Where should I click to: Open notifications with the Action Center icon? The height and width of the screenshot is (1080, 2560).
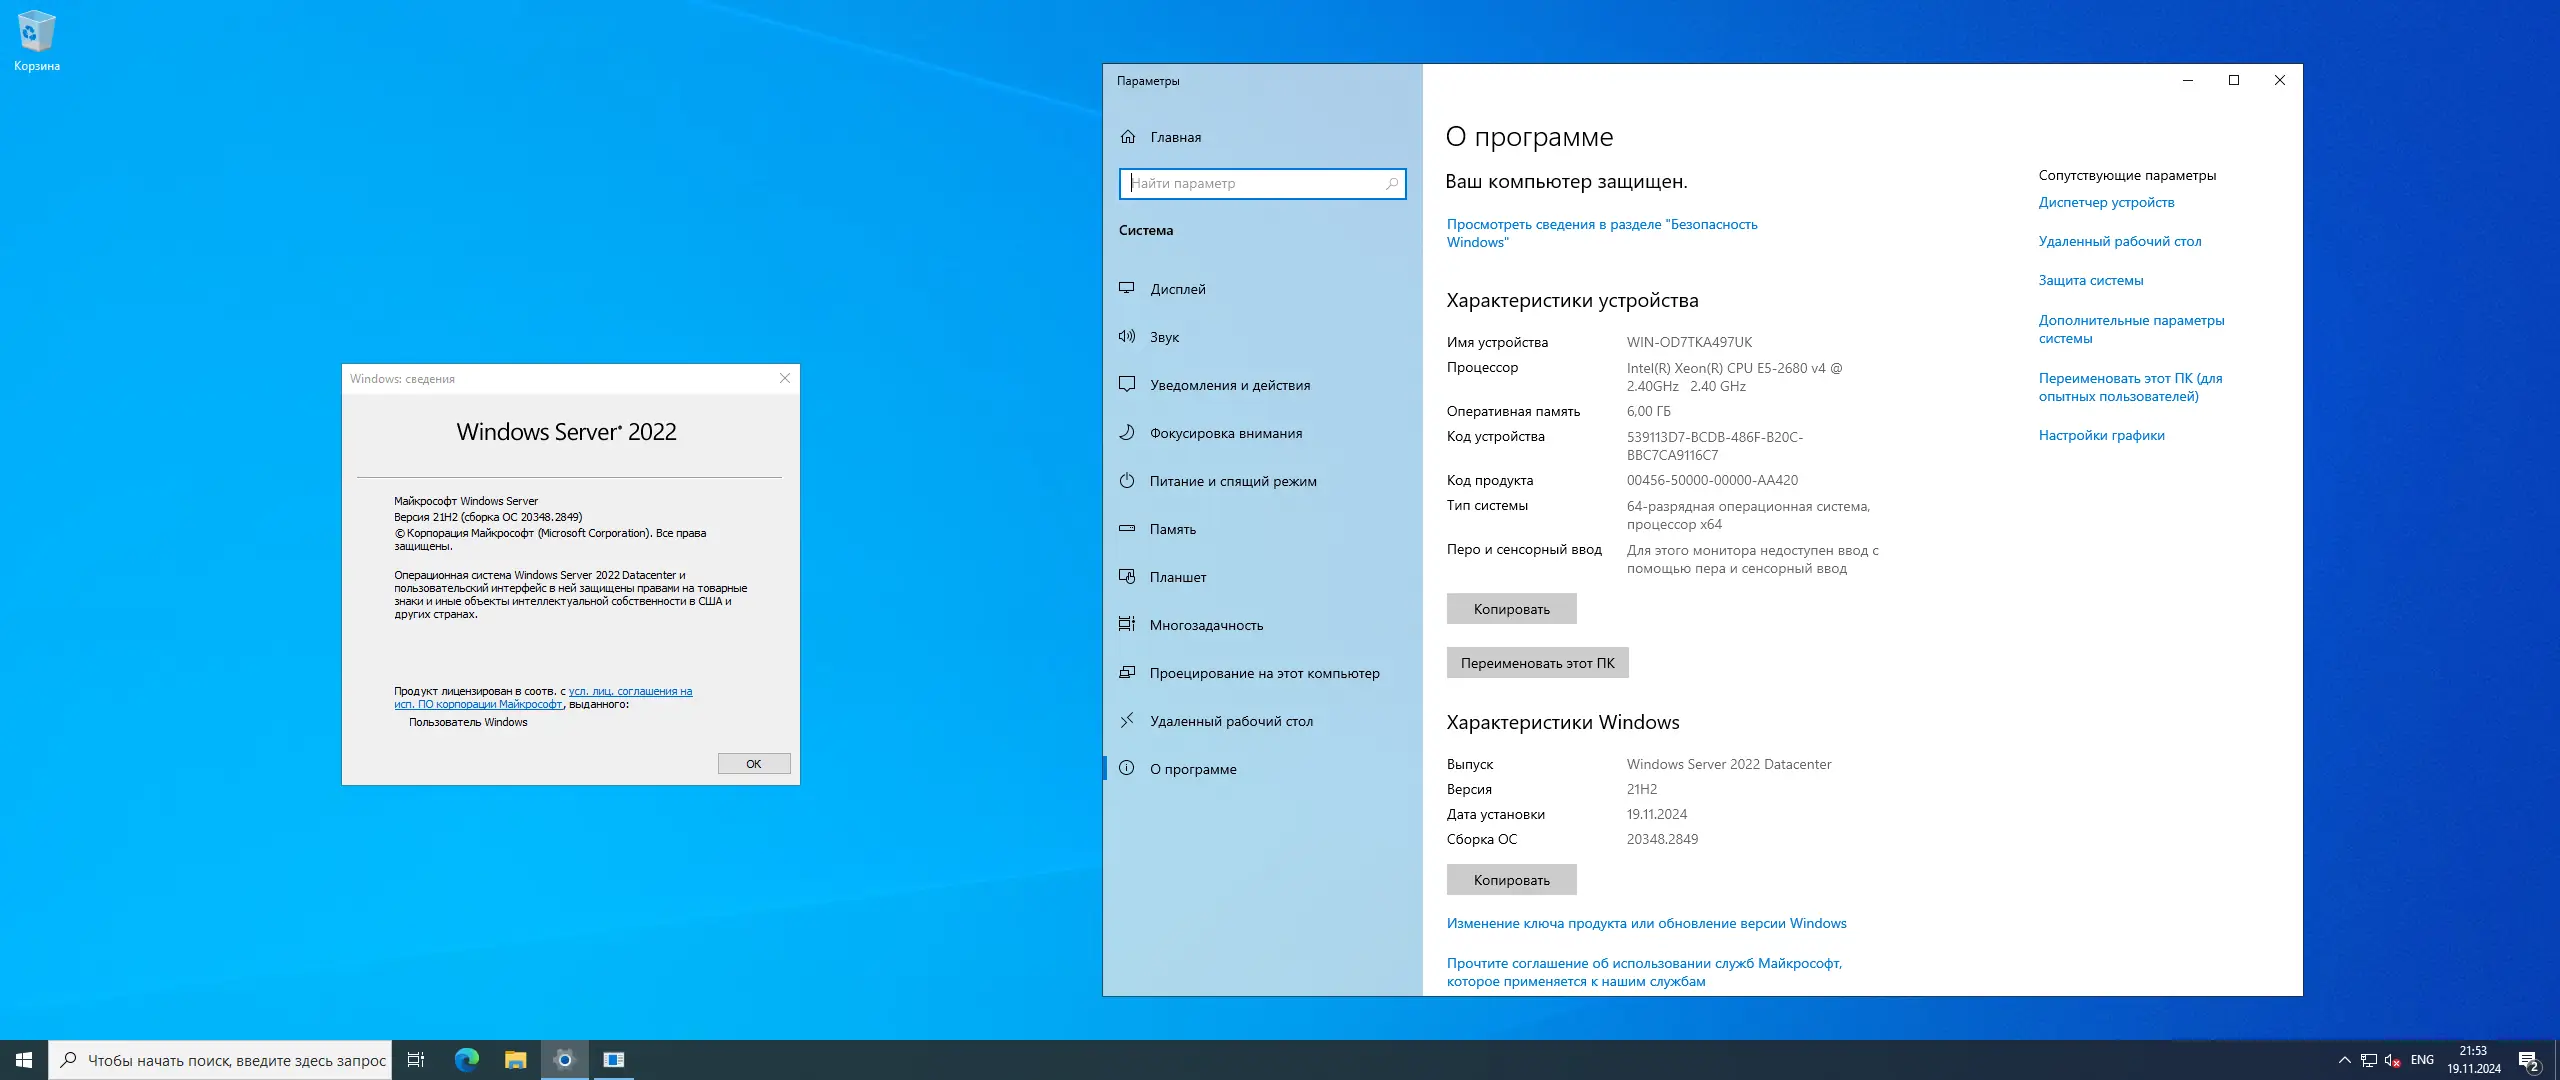click(x=2532, y=1060)
